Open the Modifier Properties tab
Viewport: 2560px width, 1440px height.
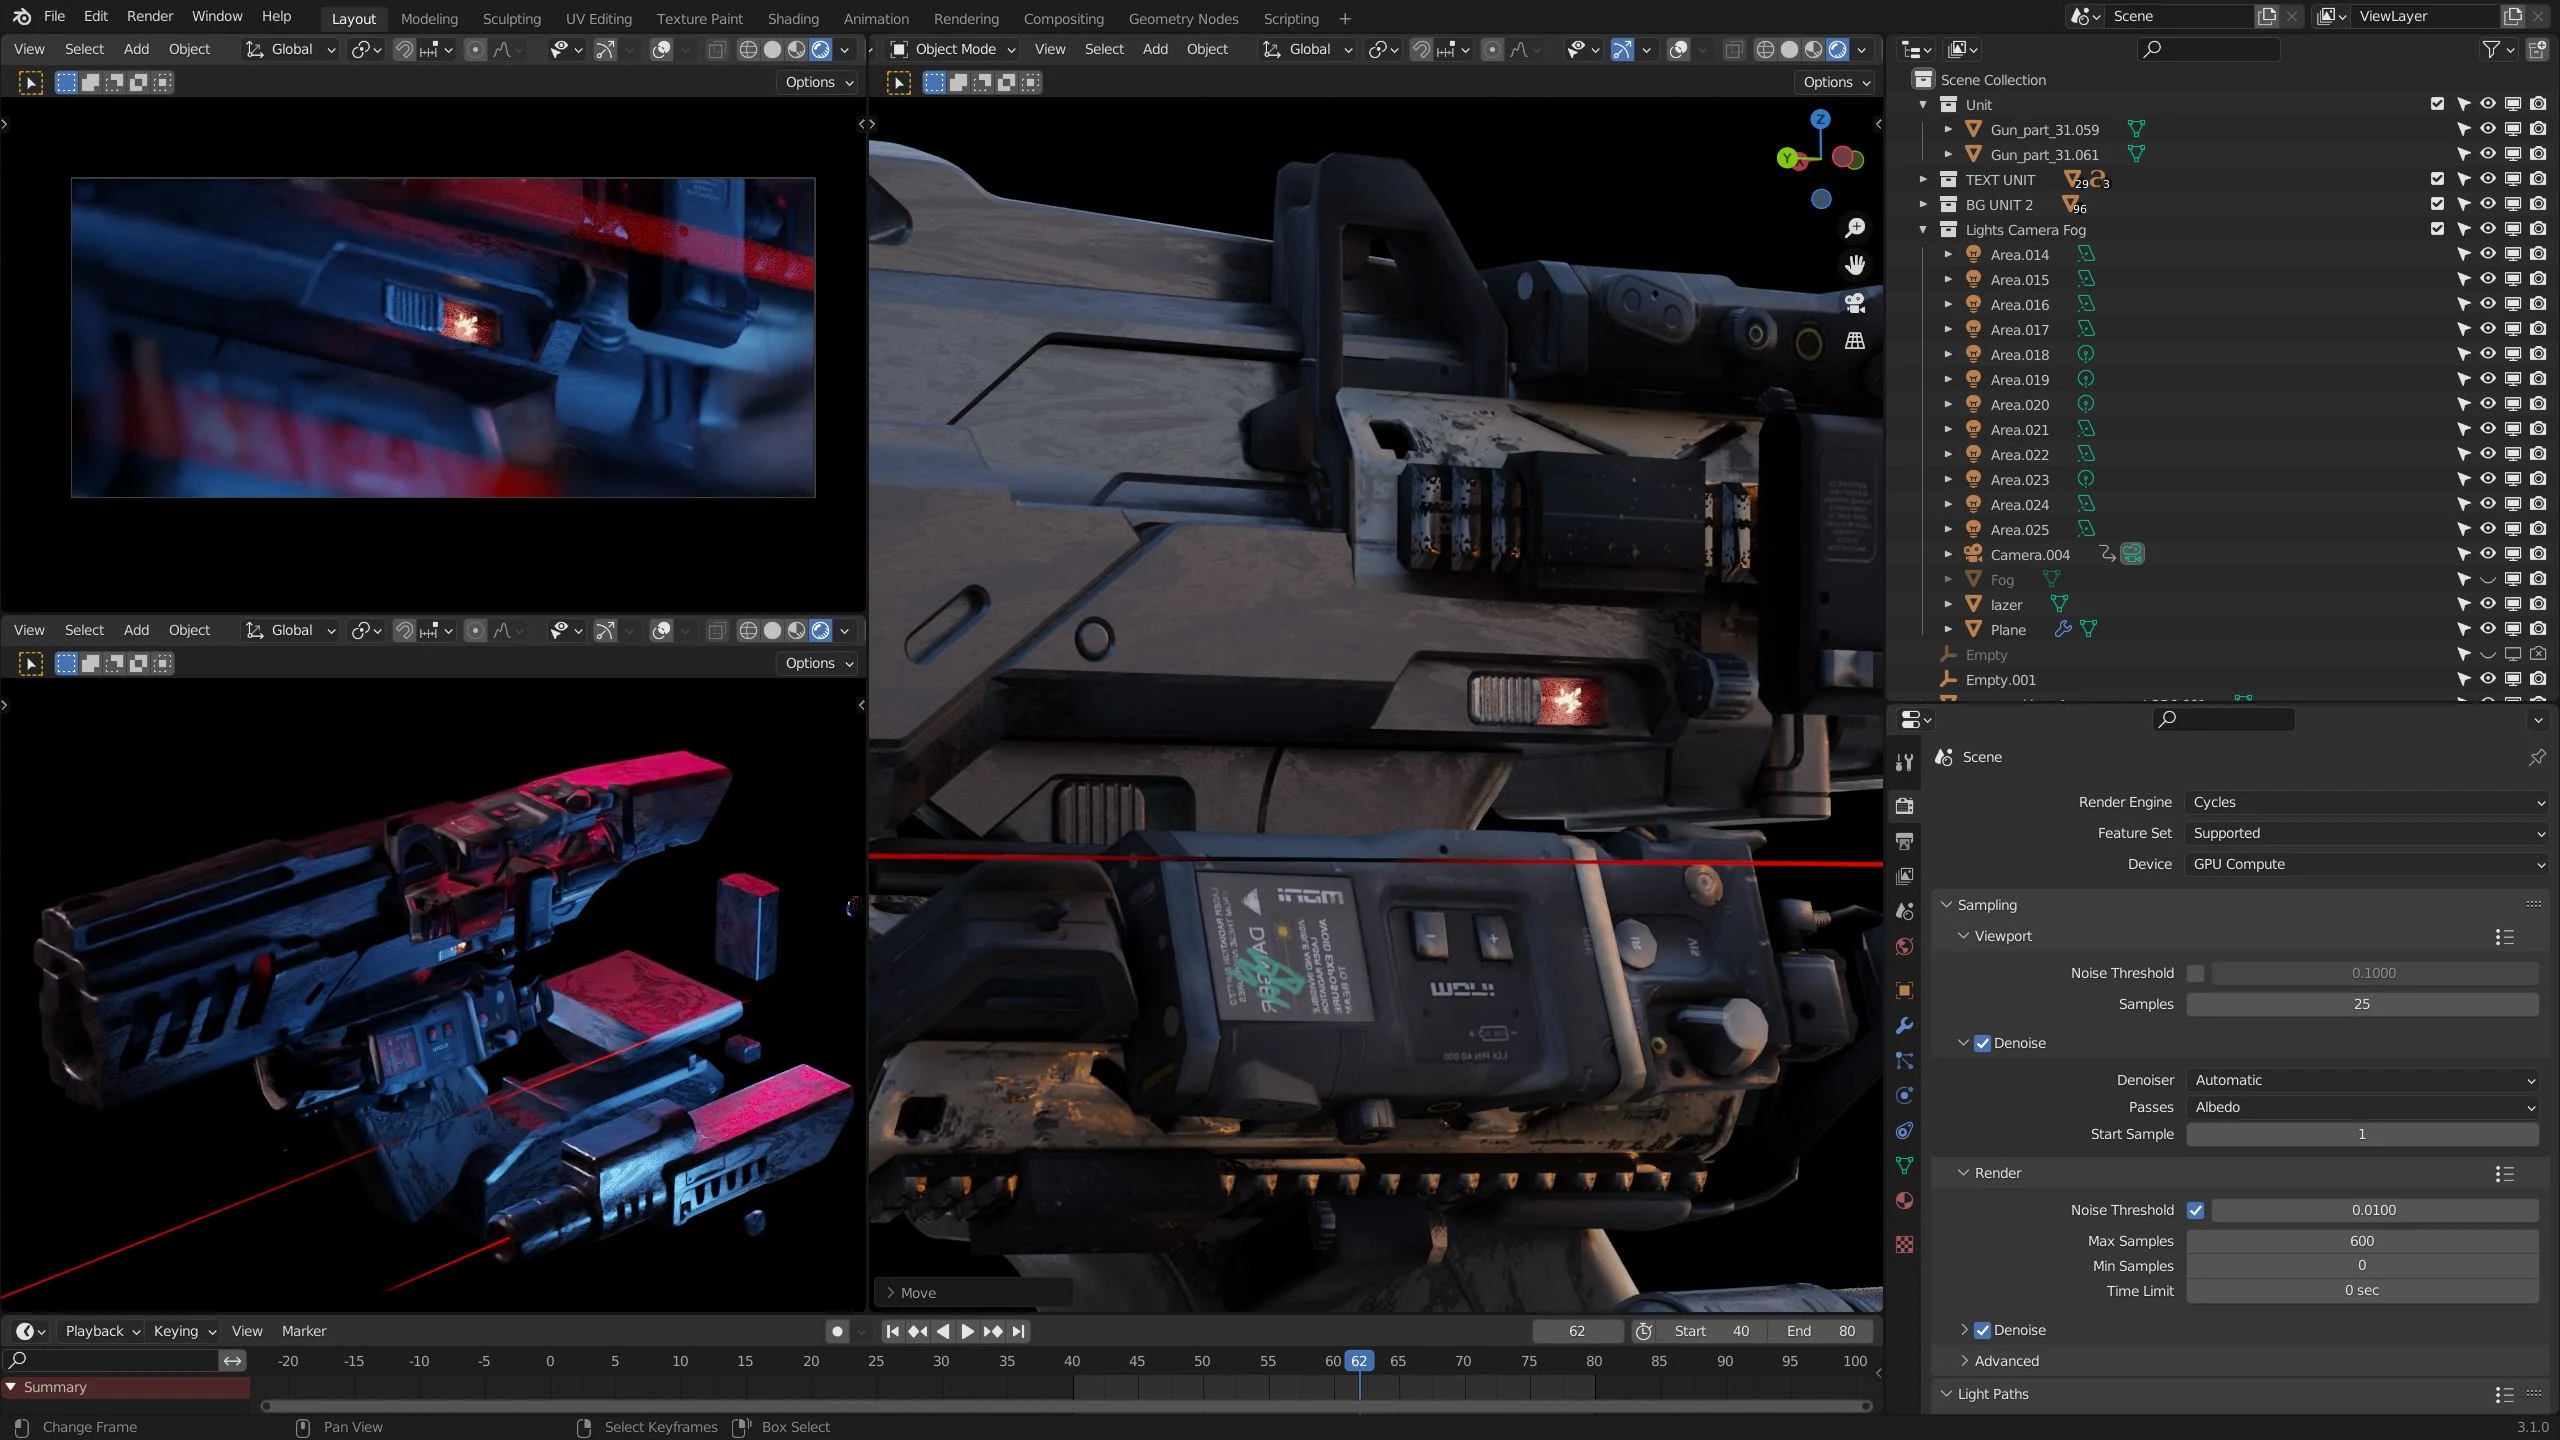click(x=1904, y=1025)
